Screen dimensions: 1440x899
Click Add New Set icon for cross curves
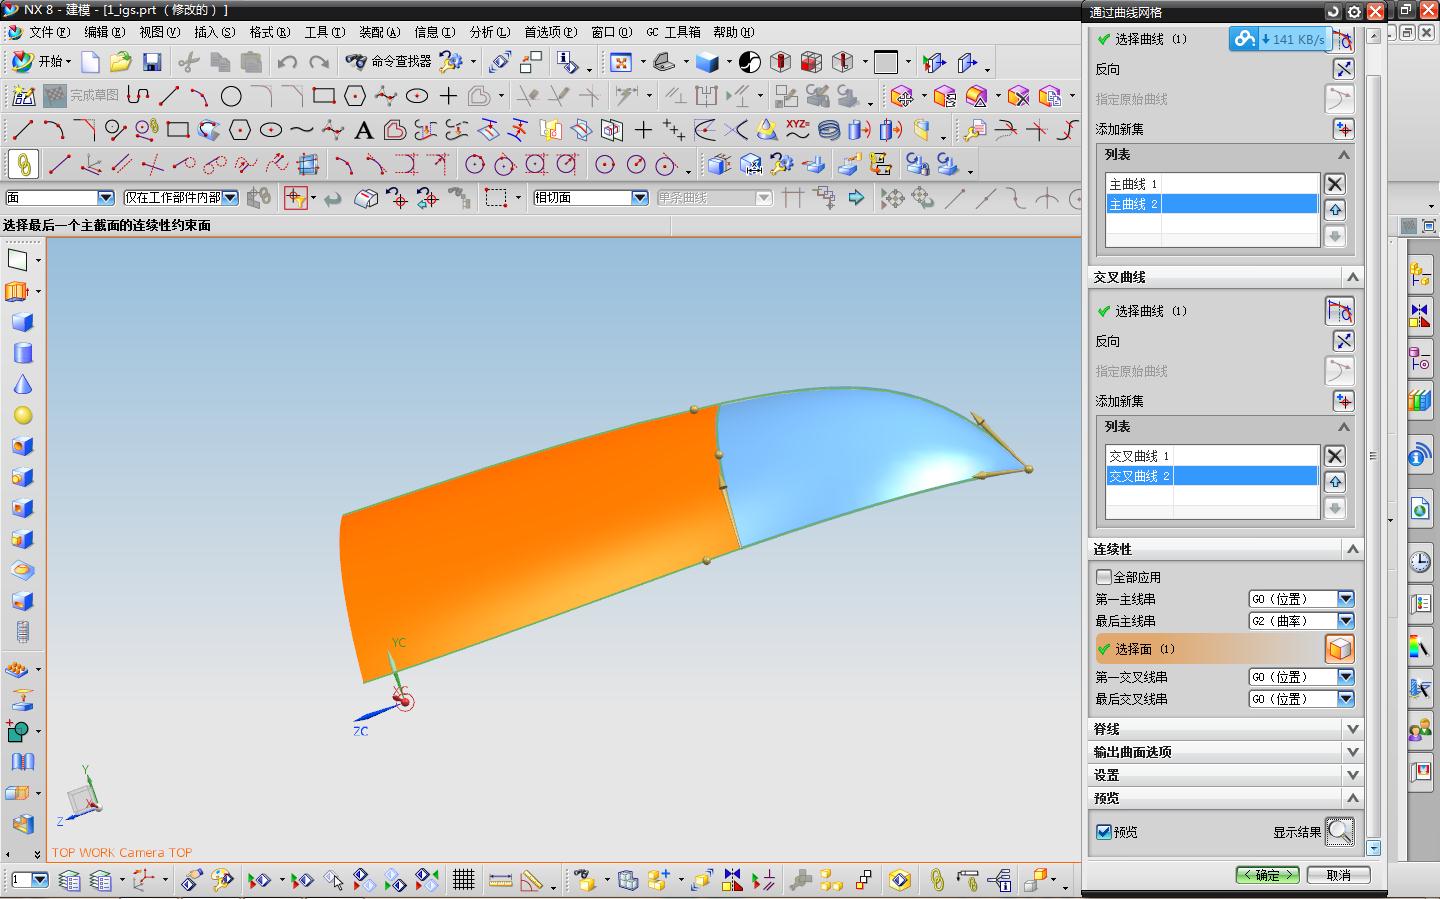(x=1343, y=401)
